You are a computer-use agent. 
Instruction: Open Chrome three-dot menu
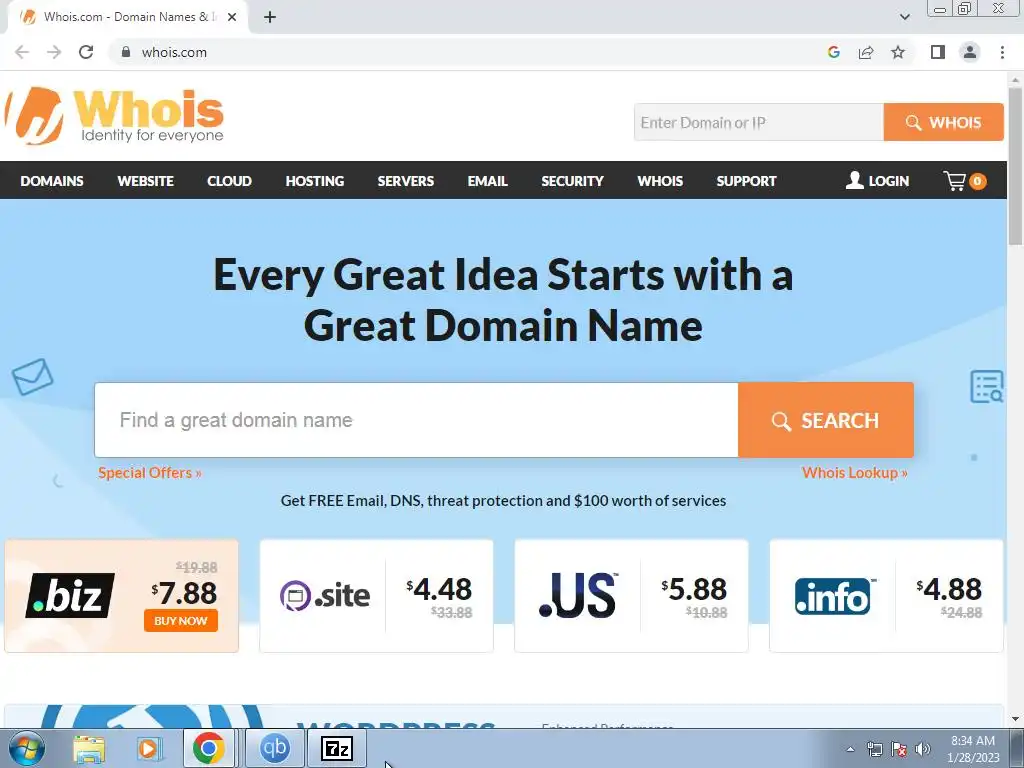point(1002,52)
